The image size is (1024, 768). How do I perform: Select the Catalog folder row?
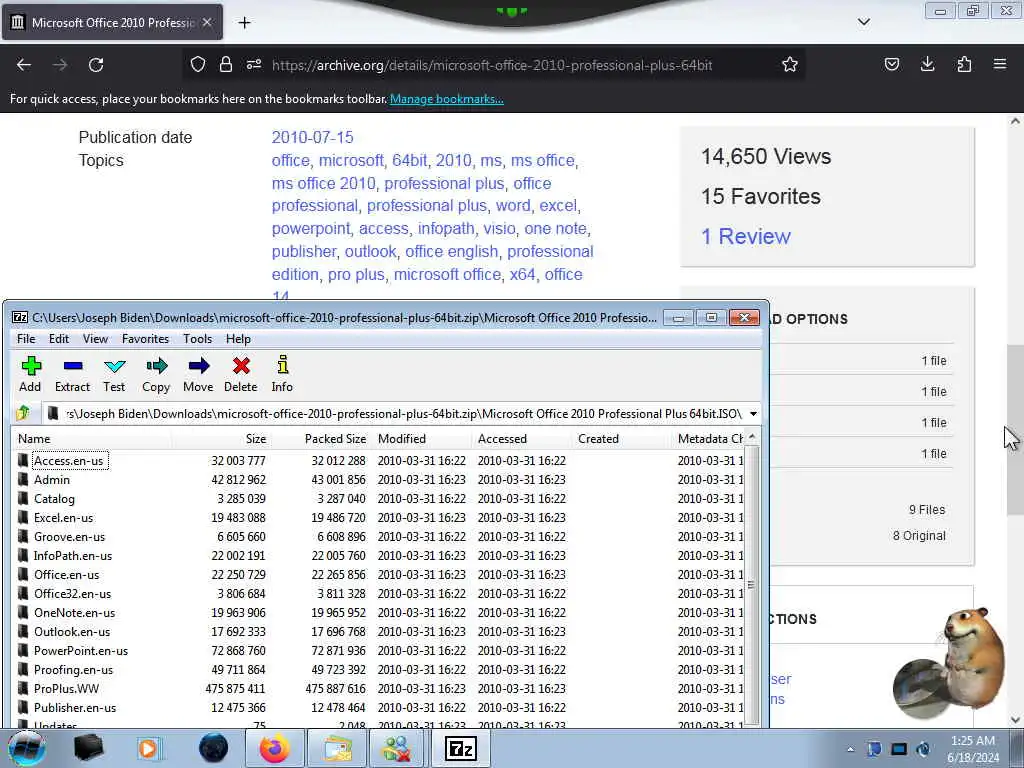point(379,498)
